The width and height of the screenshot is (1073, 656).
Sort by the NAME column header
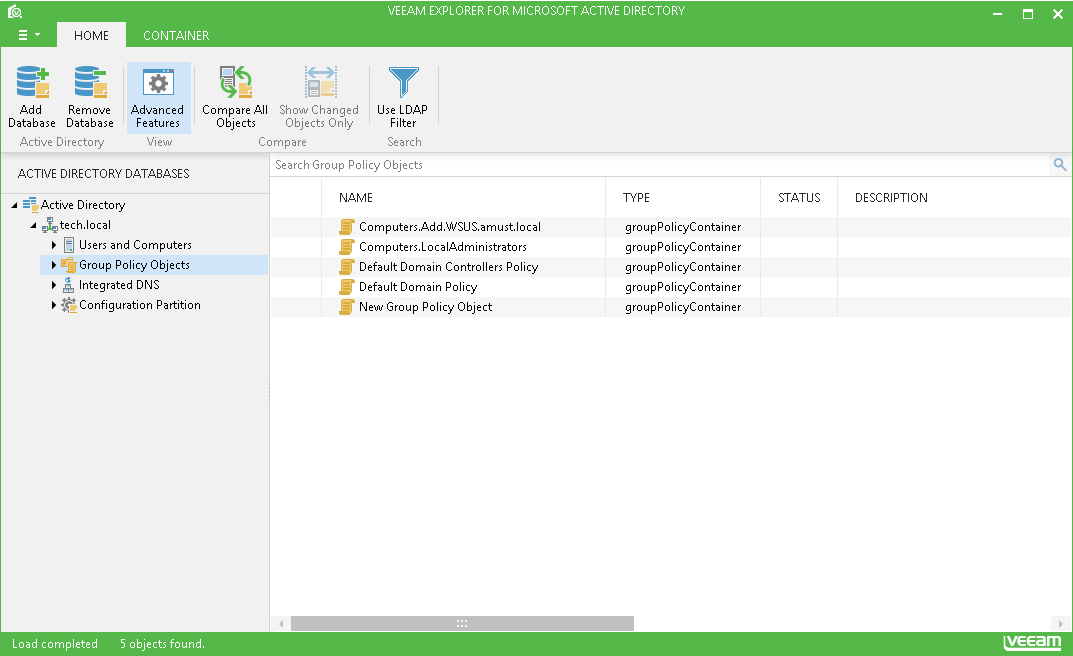(356, 198)
